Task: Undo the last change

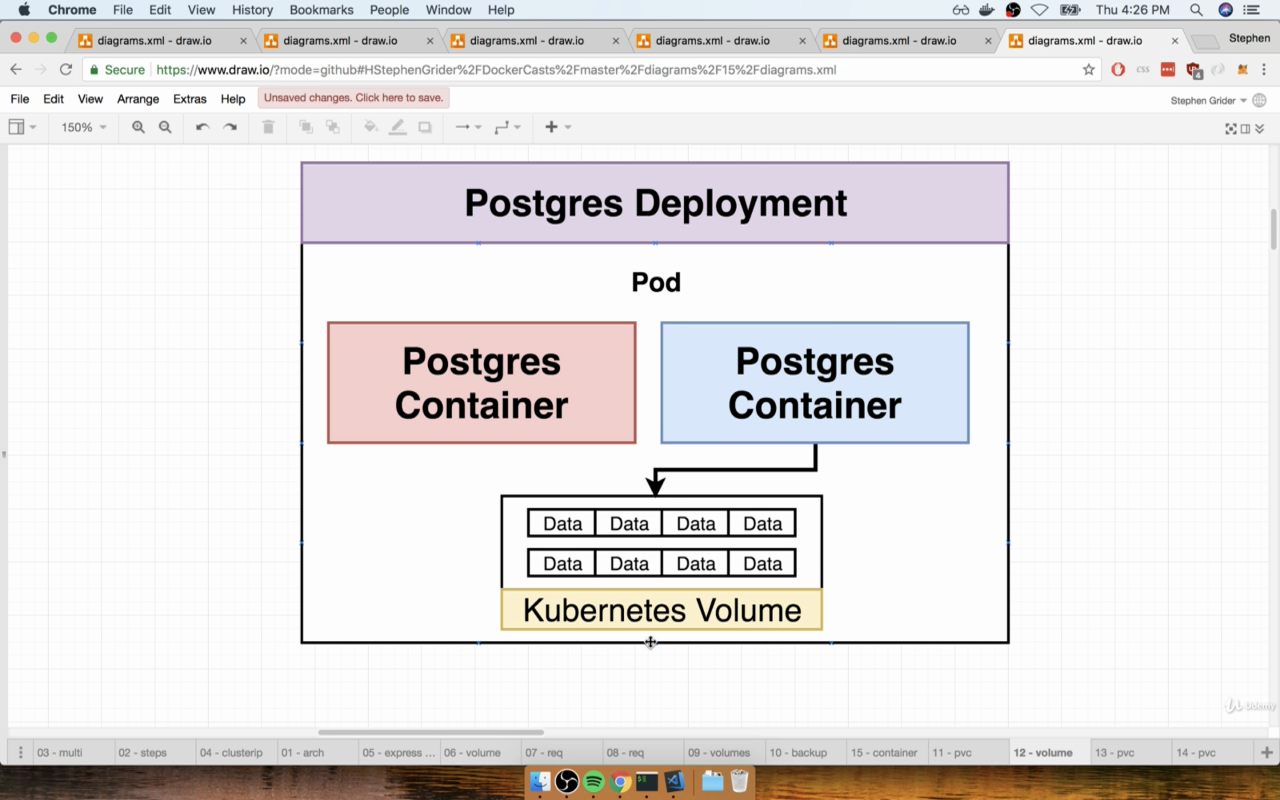Action: click(x=202, y=127)
